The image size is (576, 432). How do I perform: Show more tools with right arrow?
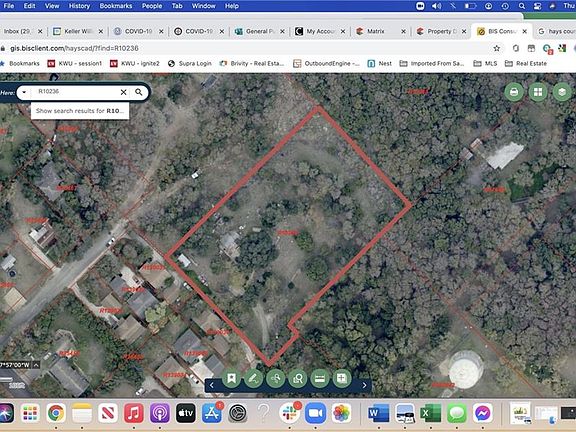click(x=364, y=385)
